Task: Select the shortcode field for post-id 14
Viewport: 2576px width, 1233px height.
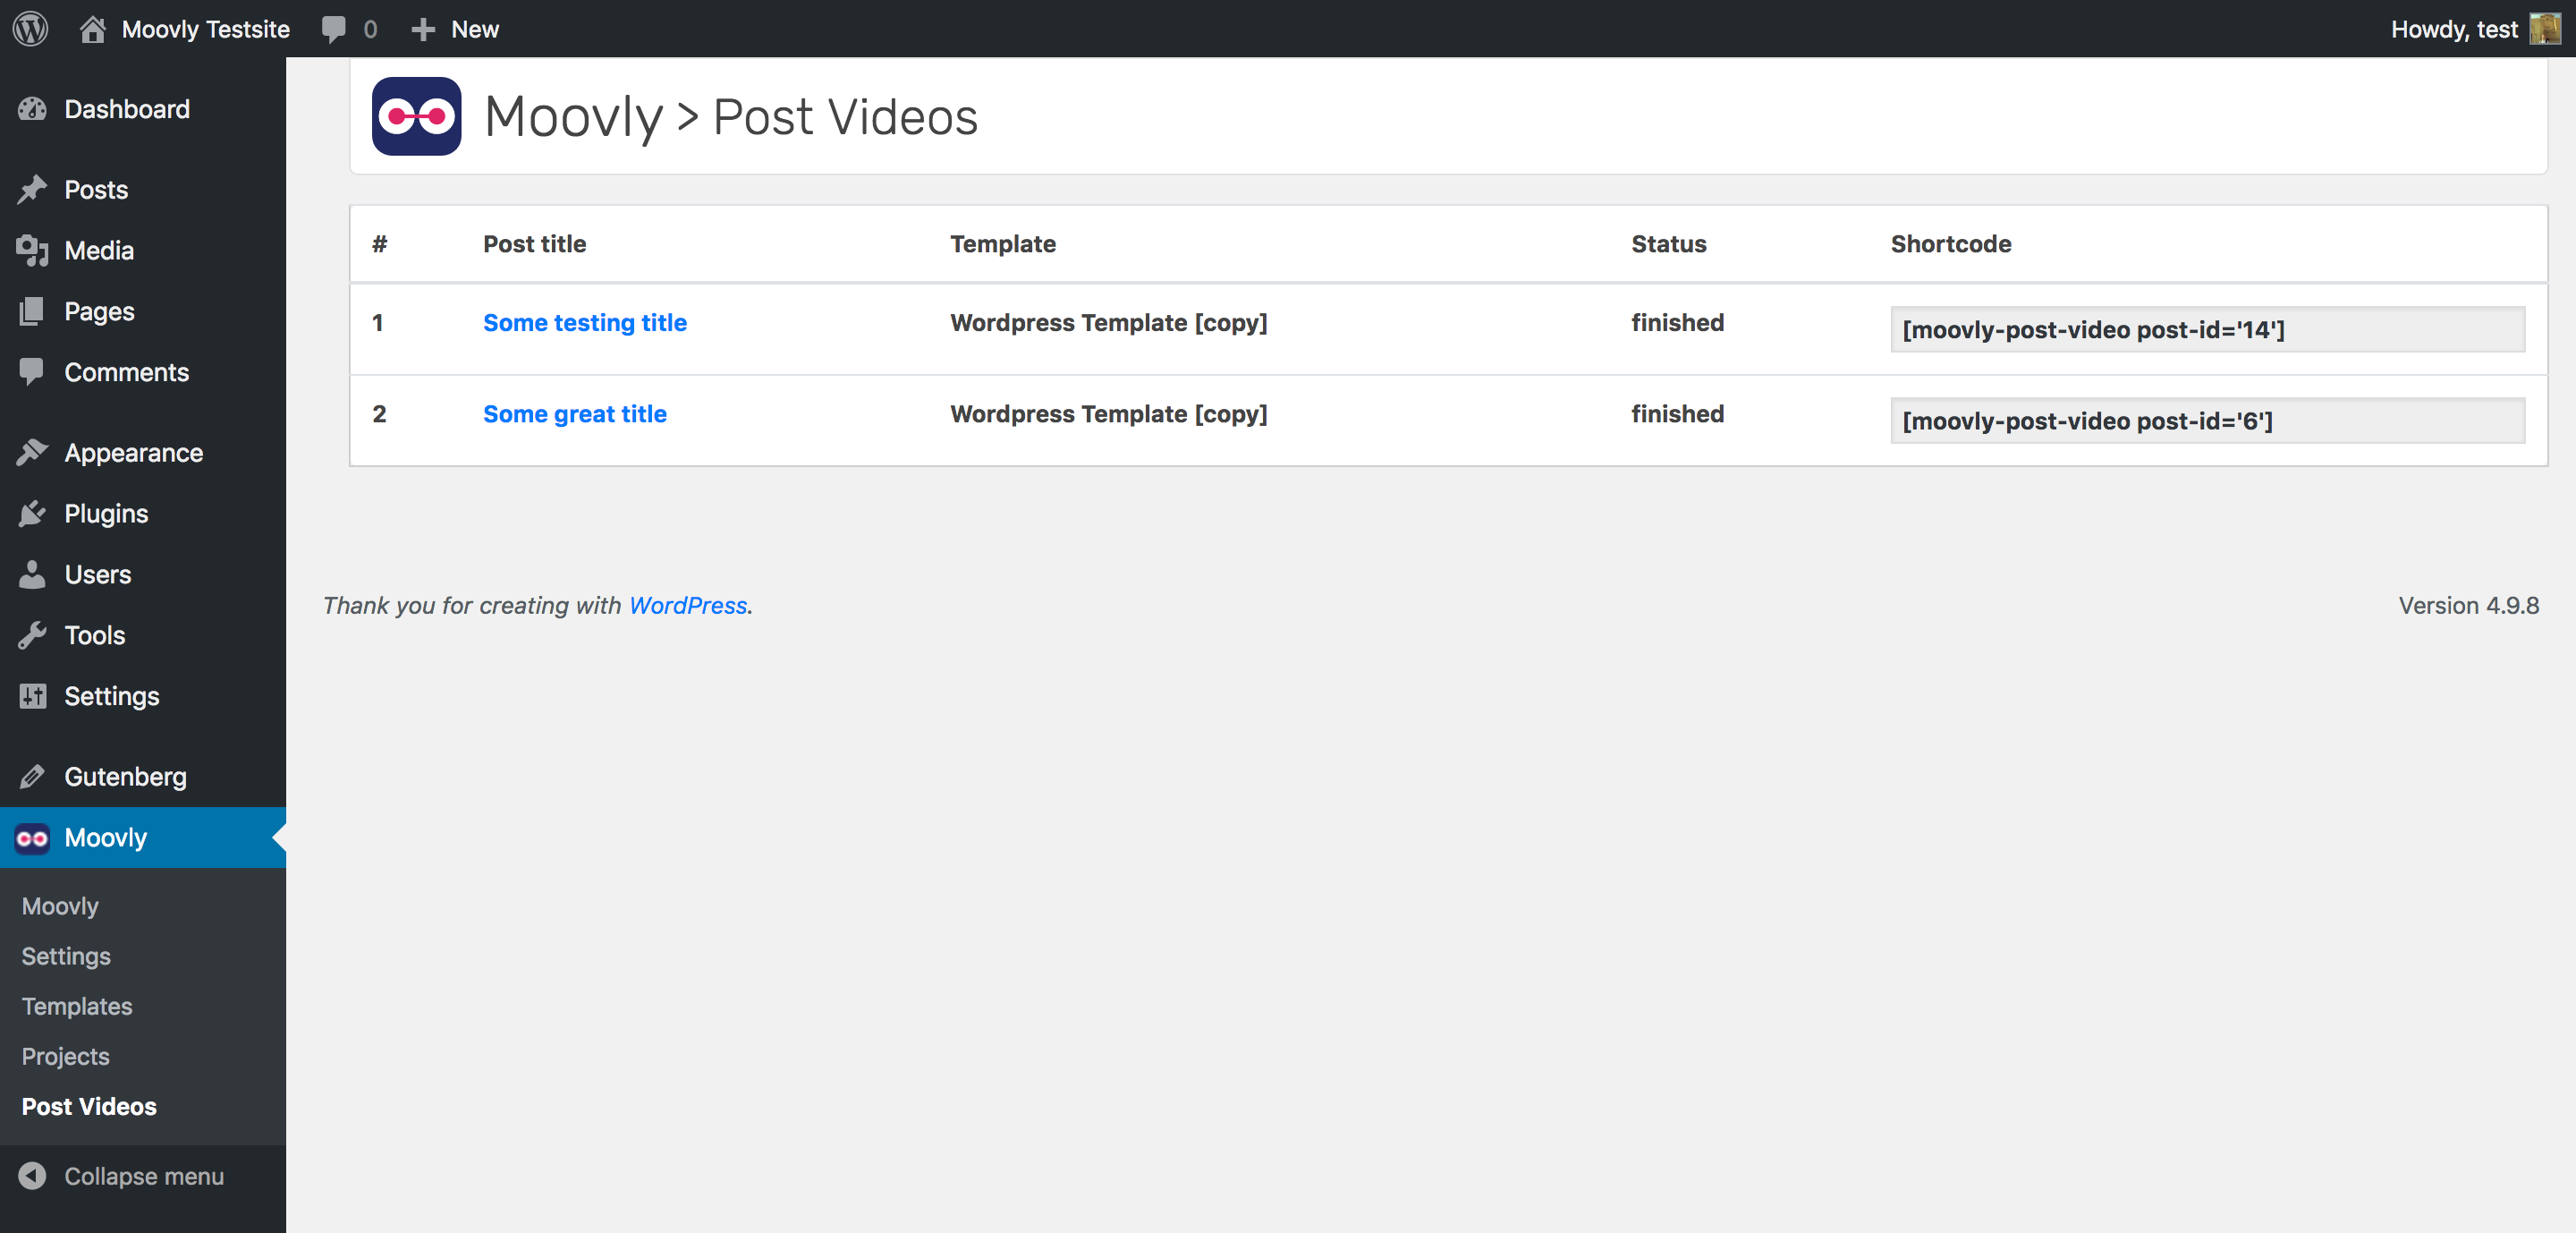Action: [2207, 330]
